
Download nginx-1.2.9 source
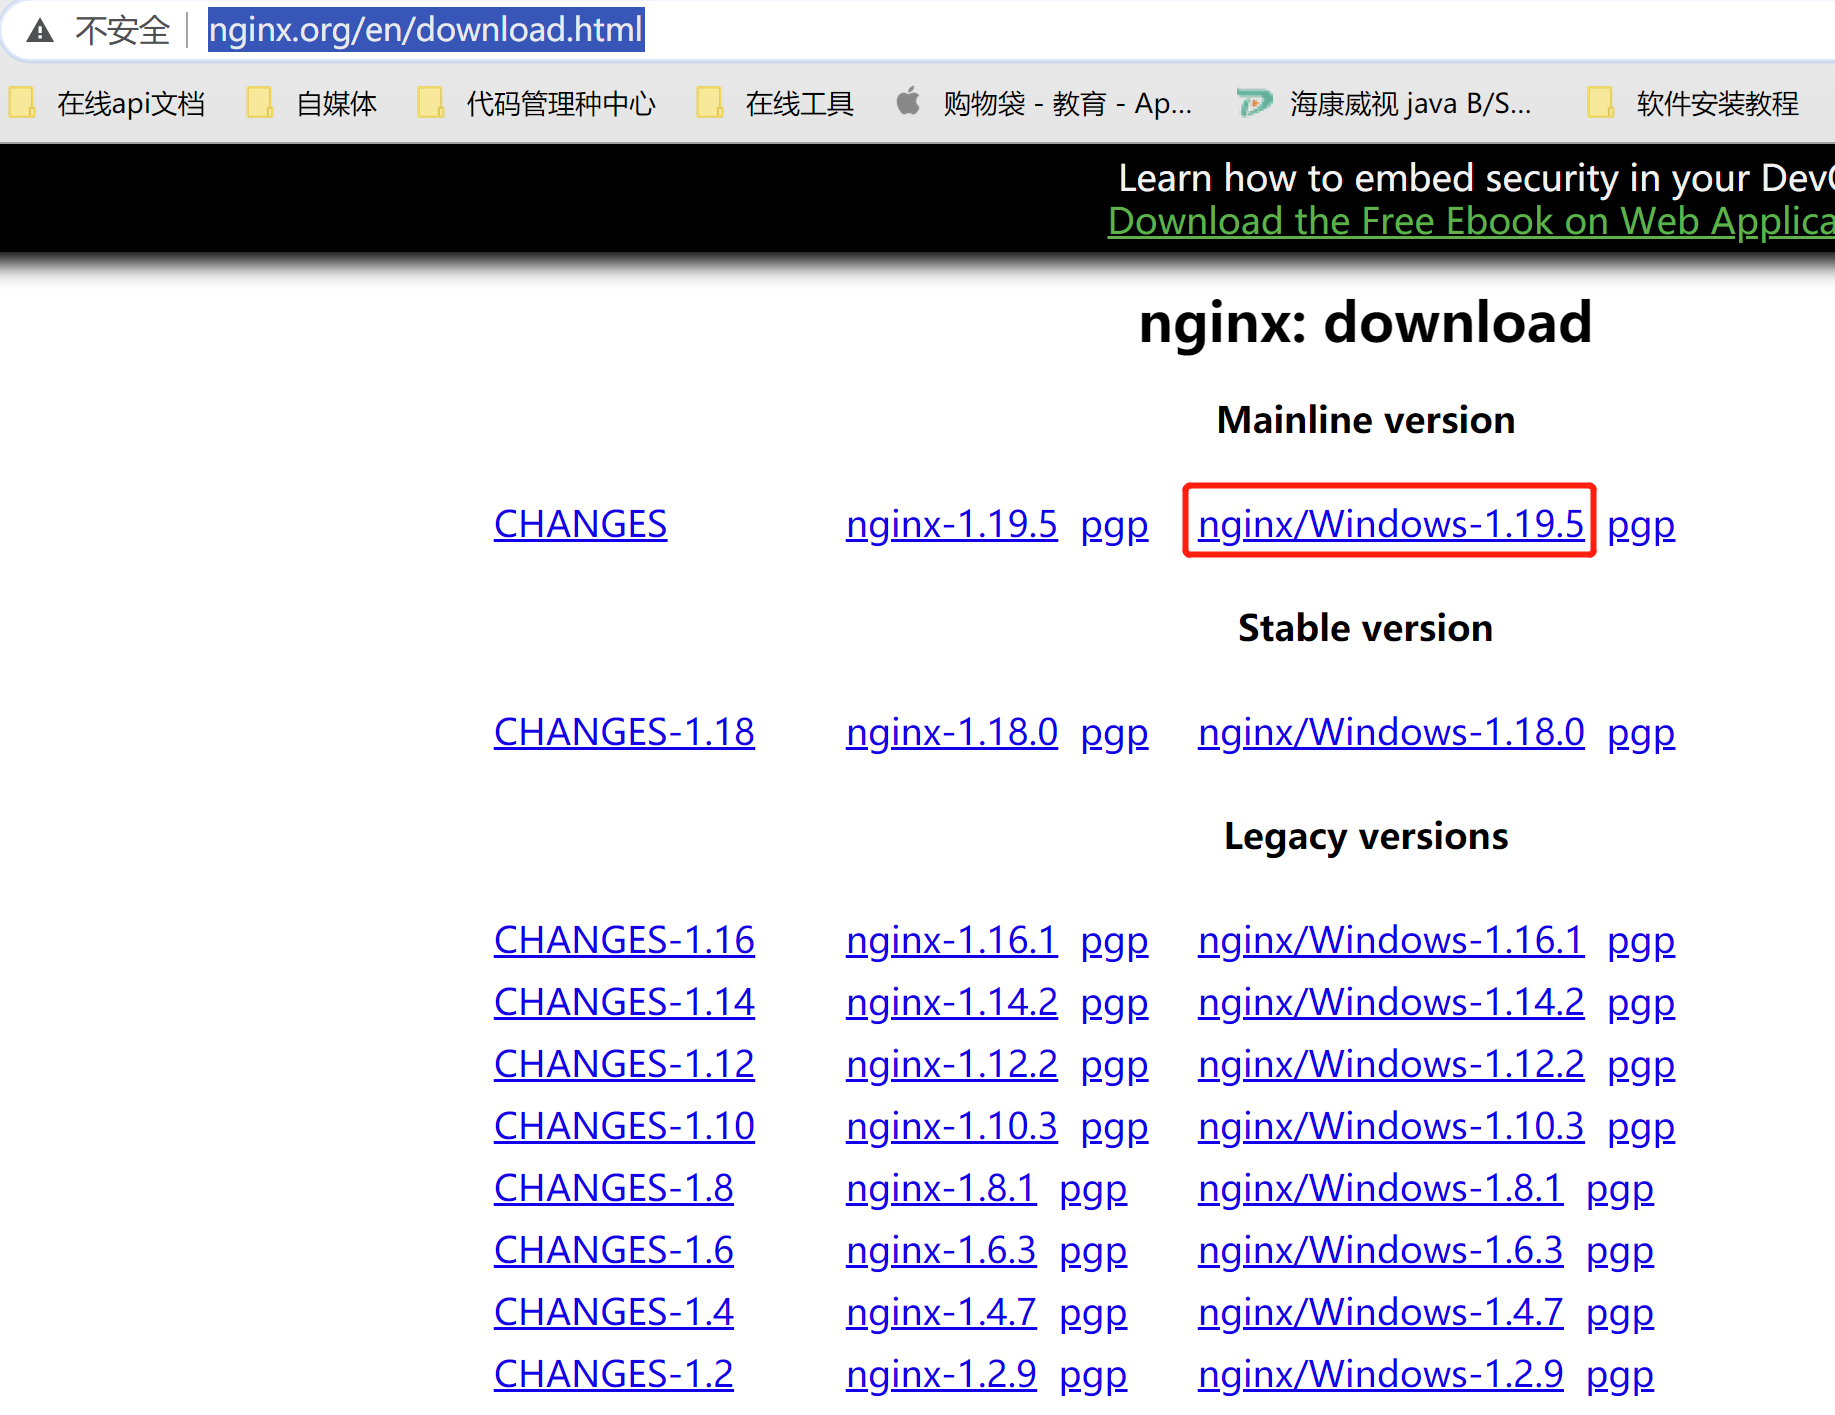click(941, 1375)
